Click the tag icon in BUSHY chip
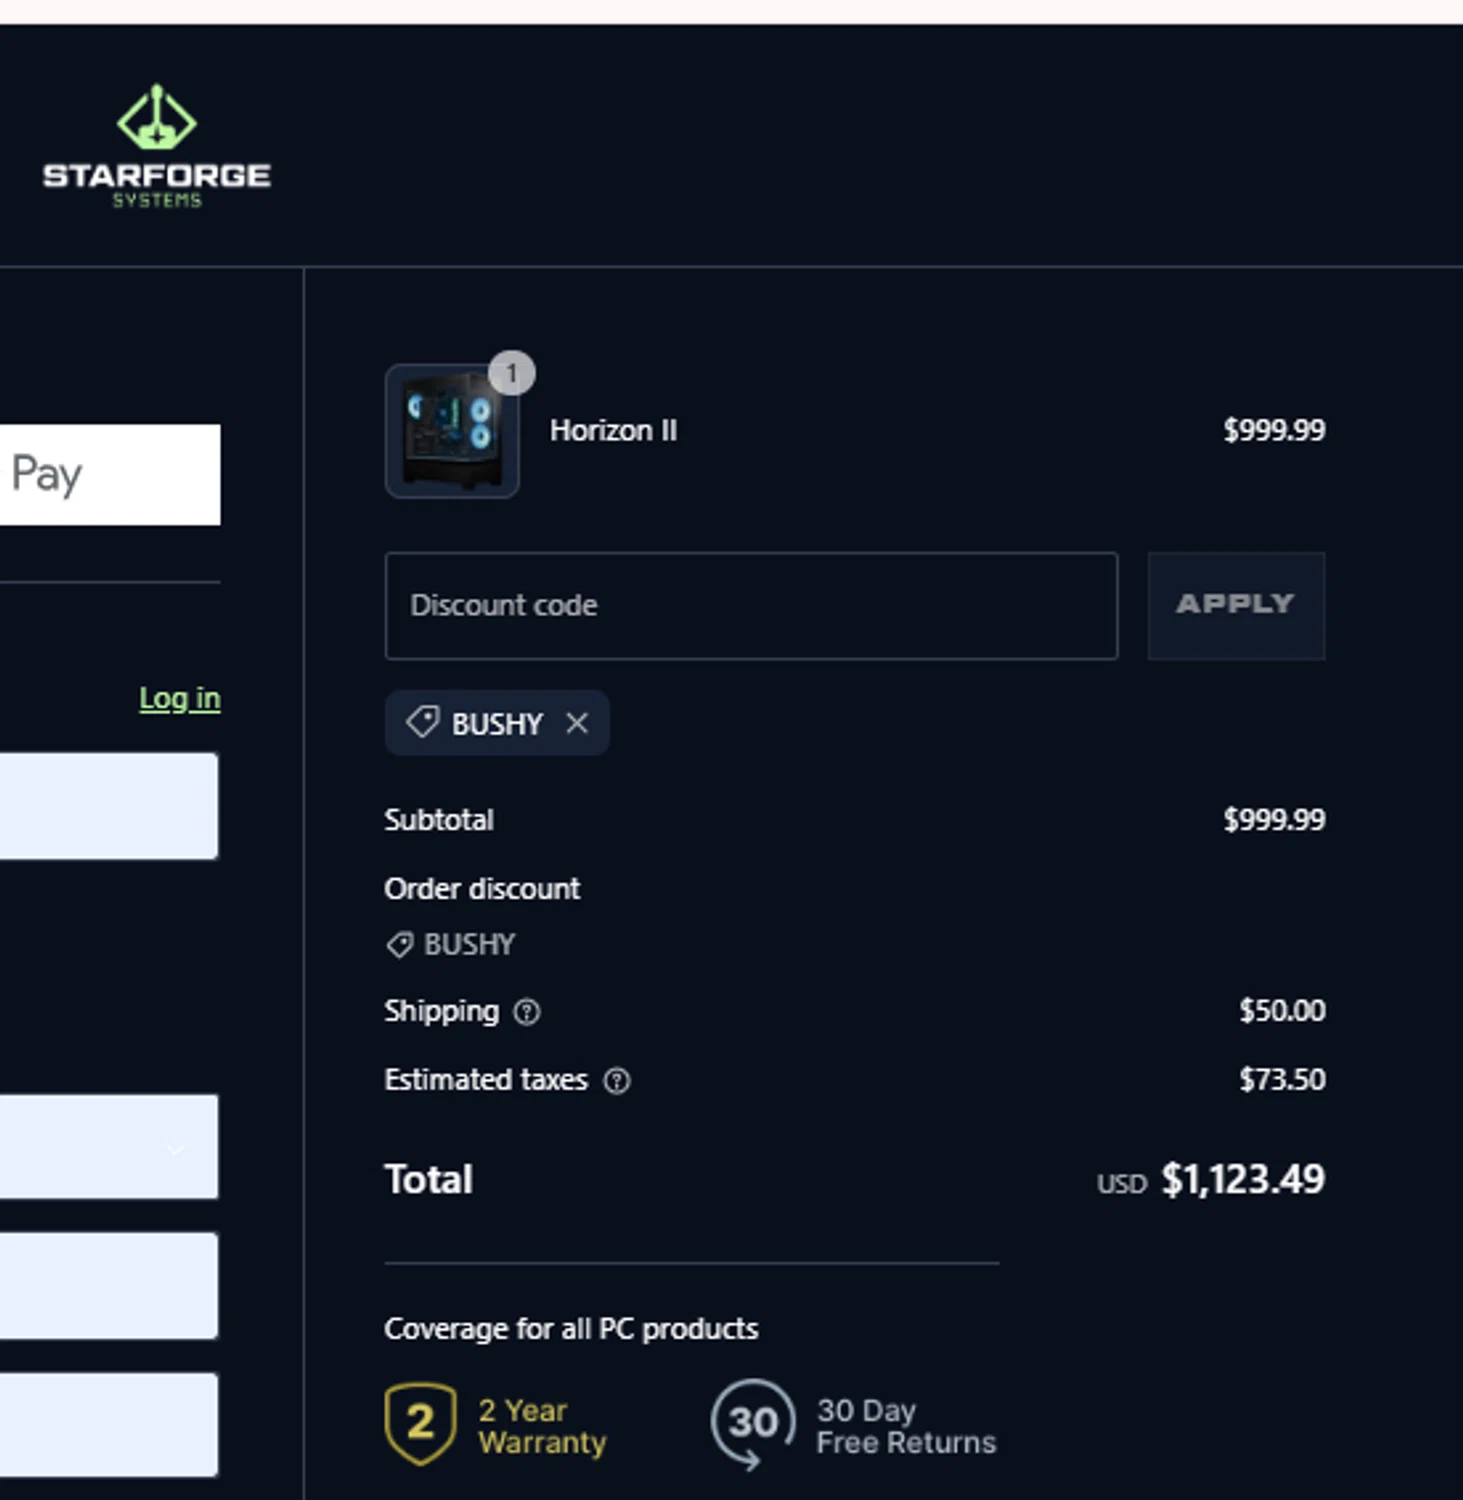This screenshot has width=1463, height=1500. click(x=422, y=722)
